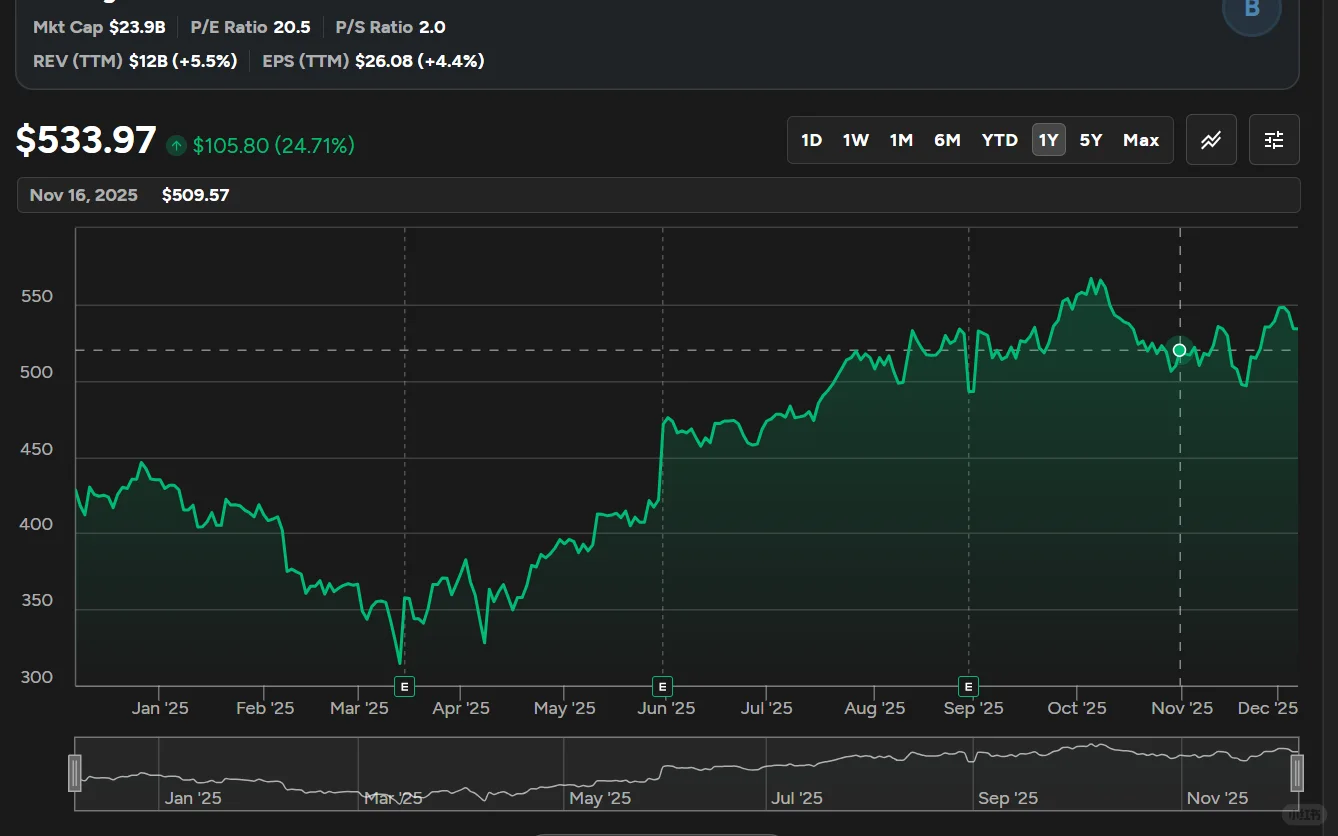The image size is (1338, 836).
Task: Switch to the YTD tab
Action: [999, 140]
